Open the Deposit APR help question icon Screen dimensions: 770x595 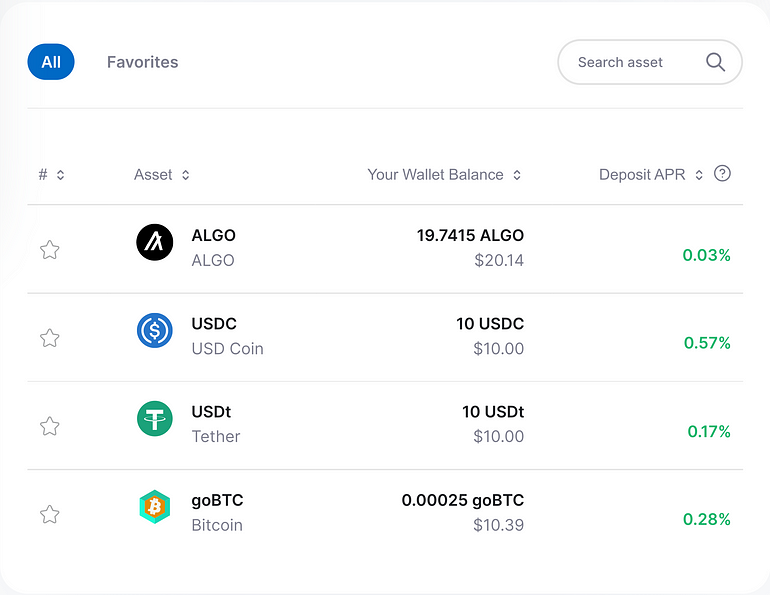click(722, 173)
